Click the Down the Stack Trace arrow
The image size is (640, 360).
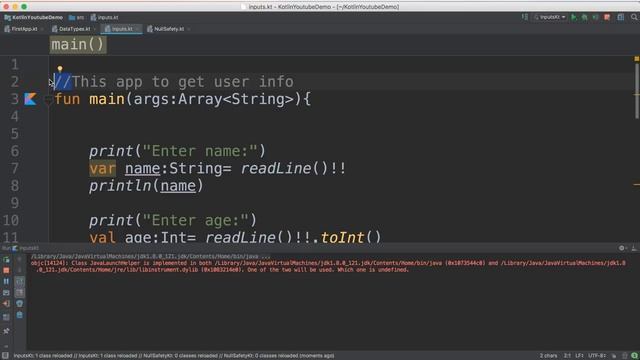pyautogui.click(x=20, y=270)
